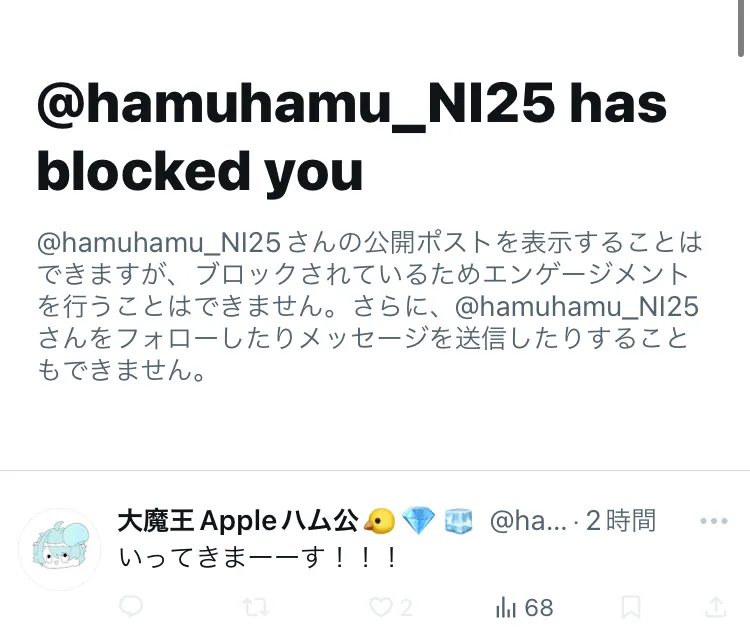The height and width of the screenshot is (635, 750).
Task: Open the three-dot more options menu
Action: point(714,521)
